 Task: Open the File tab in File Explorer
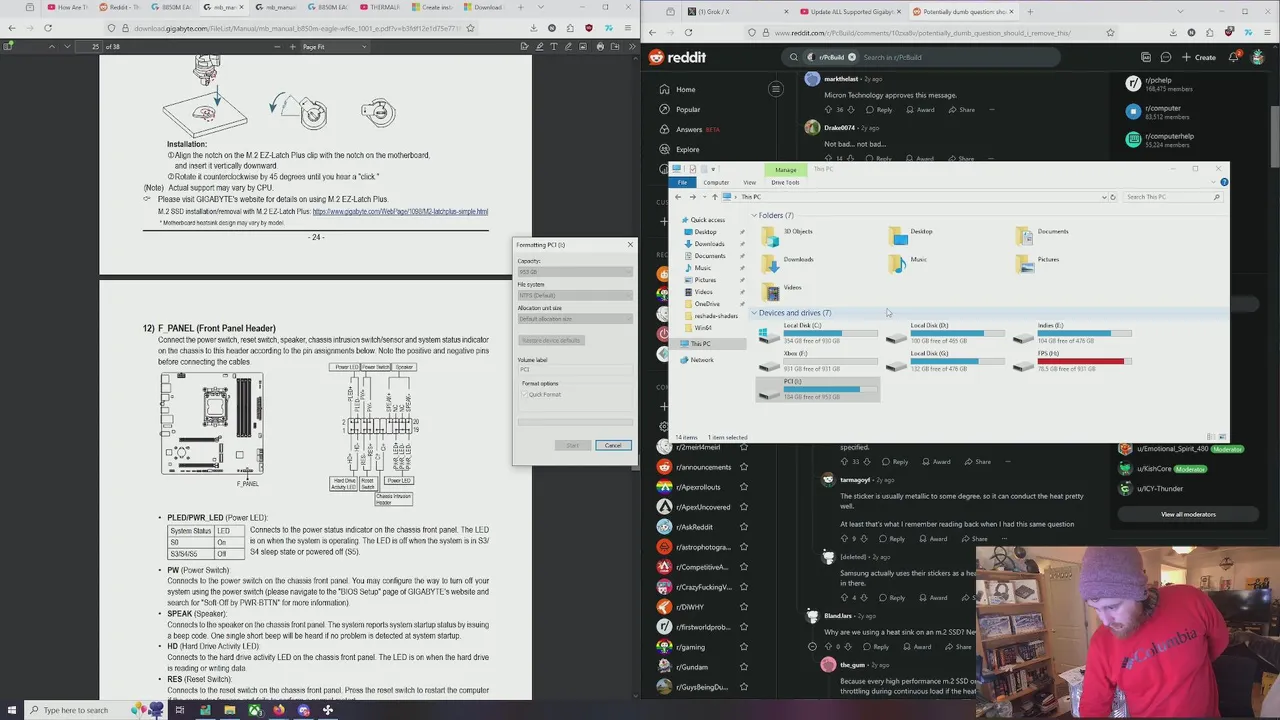682,182
